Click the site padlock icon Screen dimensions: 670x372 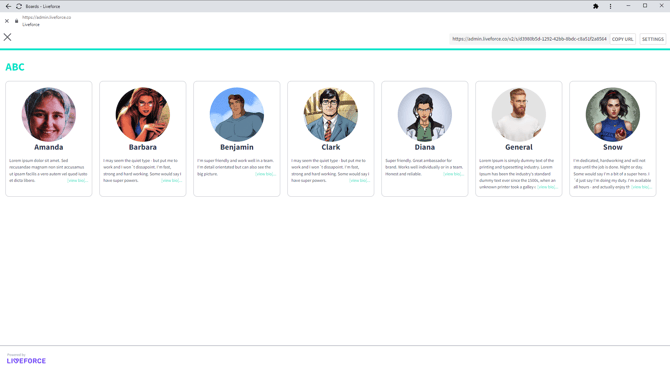click(17, 21)
